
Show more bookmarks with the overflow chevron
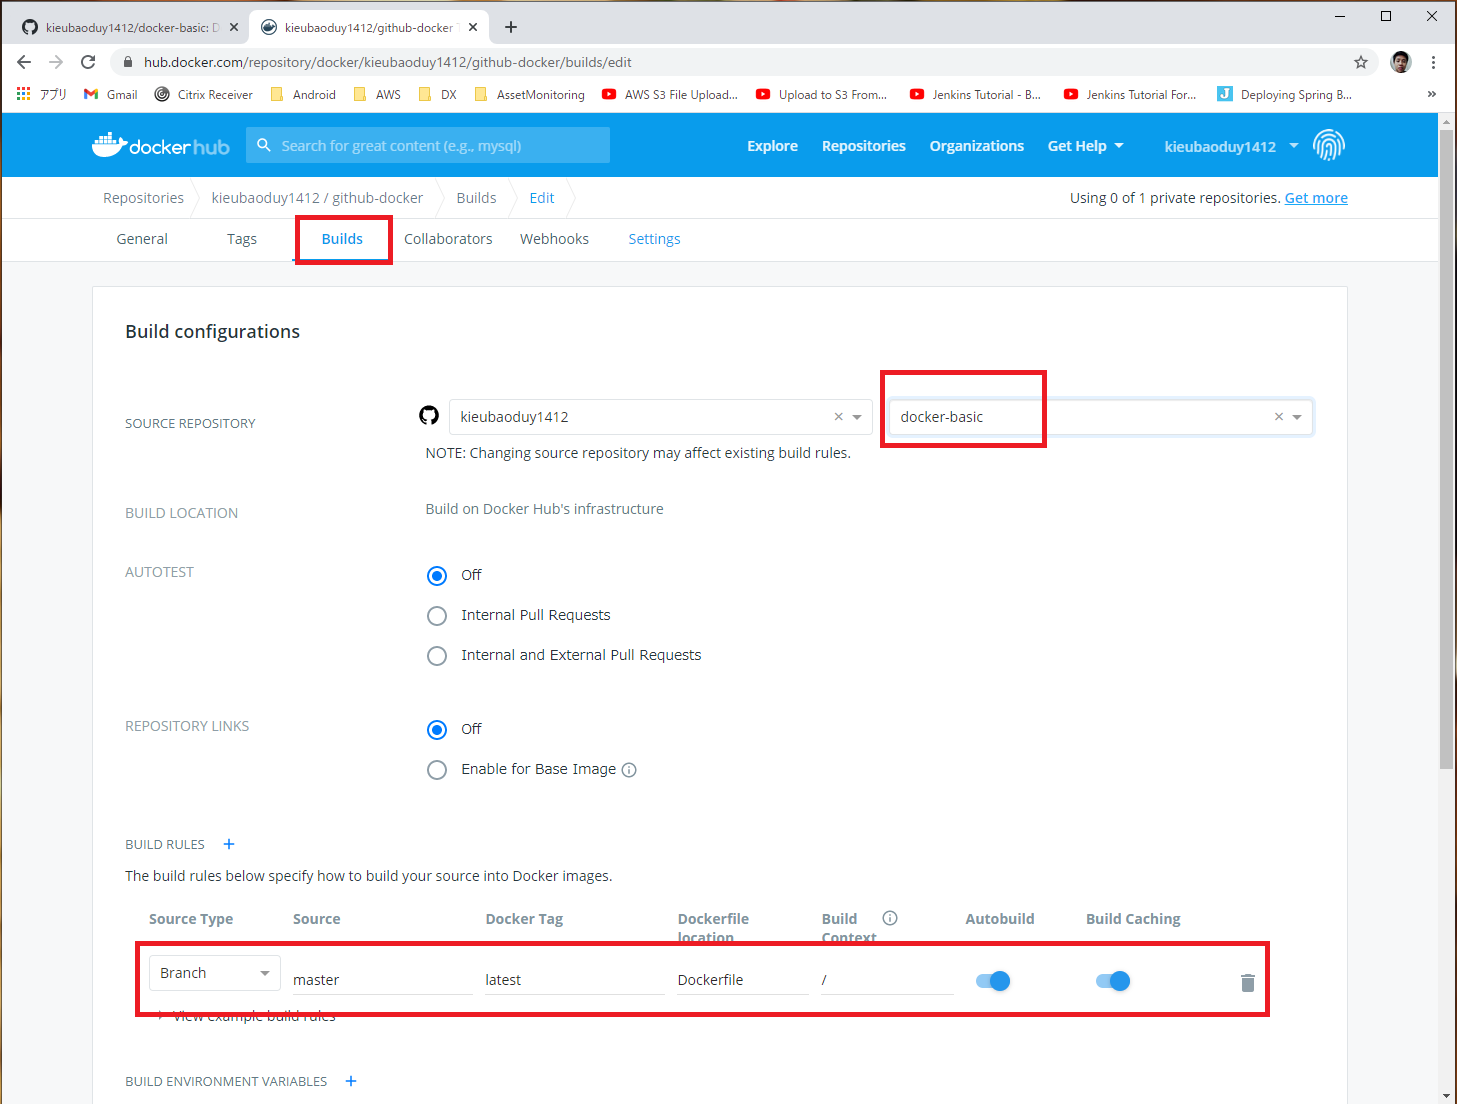(x=1432, y=95)
